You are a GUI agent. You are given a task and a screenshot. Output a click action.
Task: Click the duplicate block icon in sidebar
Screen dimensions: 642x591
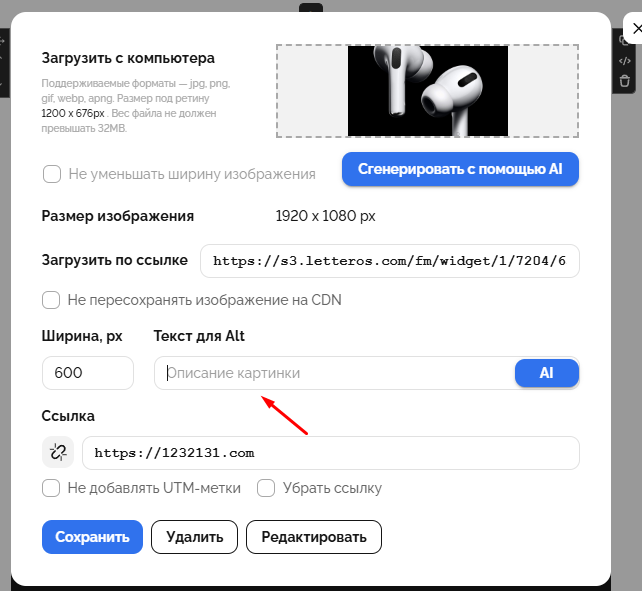pos(623,41)
